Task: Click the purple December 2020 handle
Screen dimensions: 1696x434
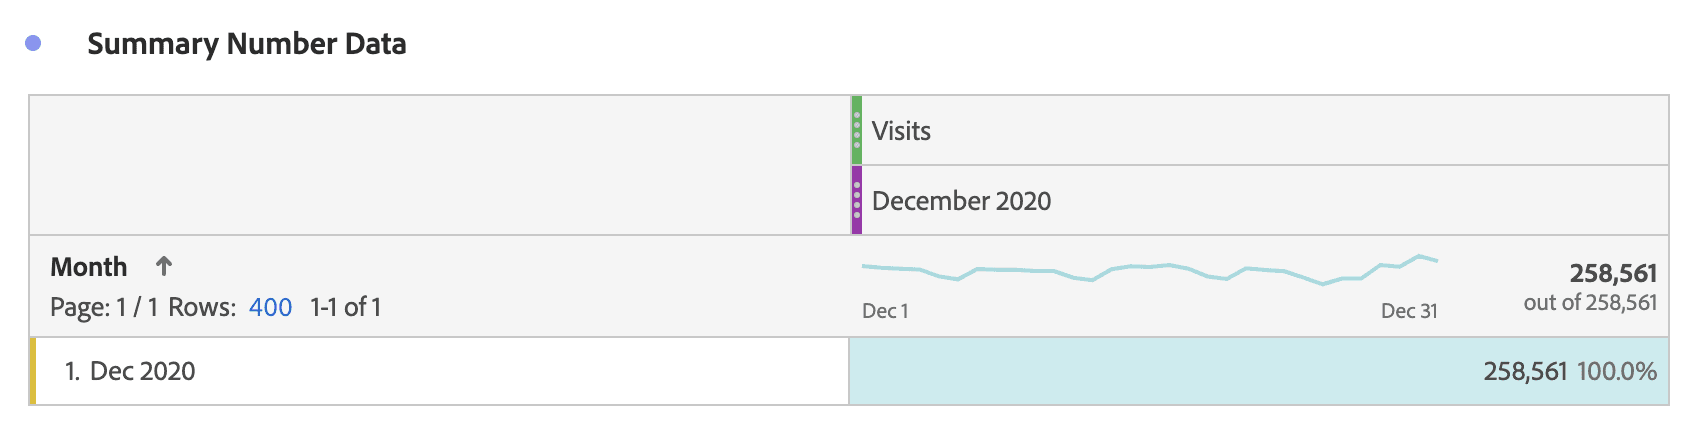Action: pos(857,200)
